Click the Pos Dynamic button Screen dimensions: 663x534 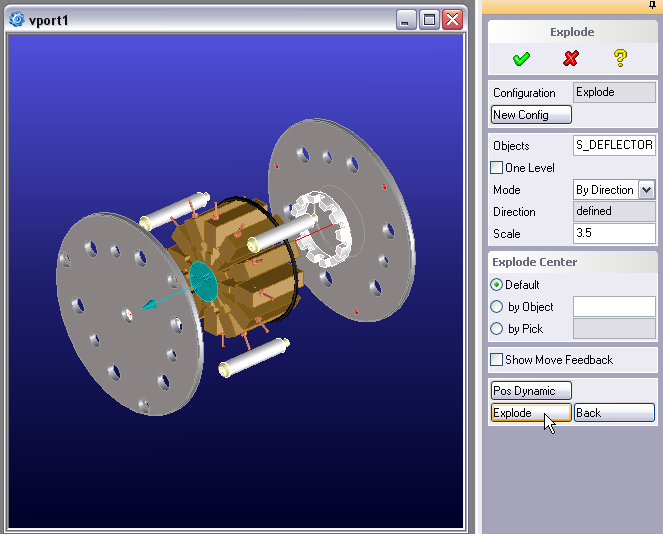coord(531,391)
